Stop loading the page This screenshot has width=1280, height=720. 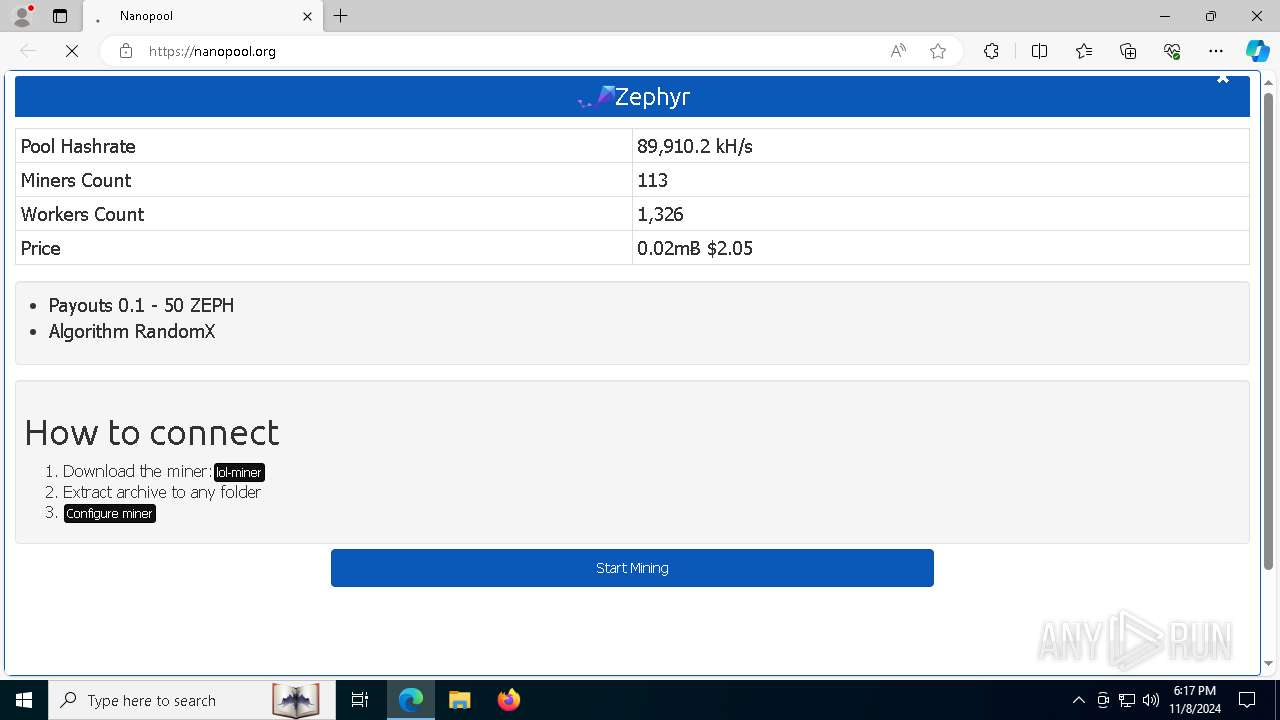[72, 51]
